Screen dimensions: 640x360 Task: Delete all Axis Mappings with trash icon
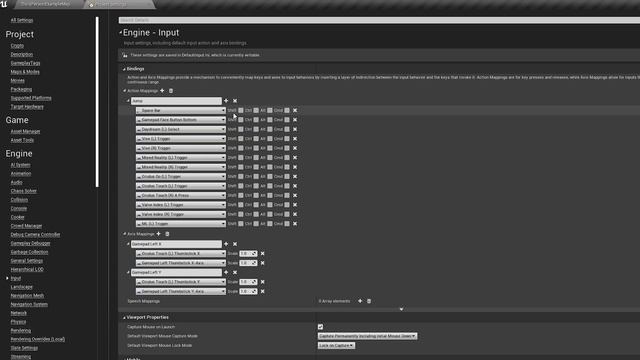[x=167, y=234]
